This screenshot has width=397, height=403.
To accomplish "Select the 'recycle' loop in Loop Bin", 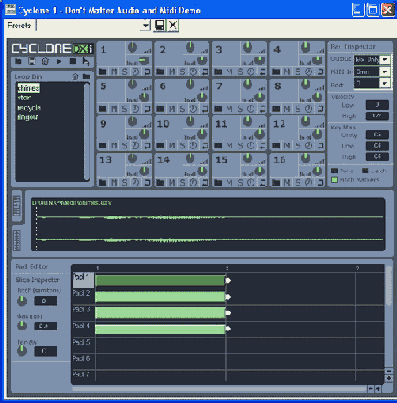I will click(29, 108).
